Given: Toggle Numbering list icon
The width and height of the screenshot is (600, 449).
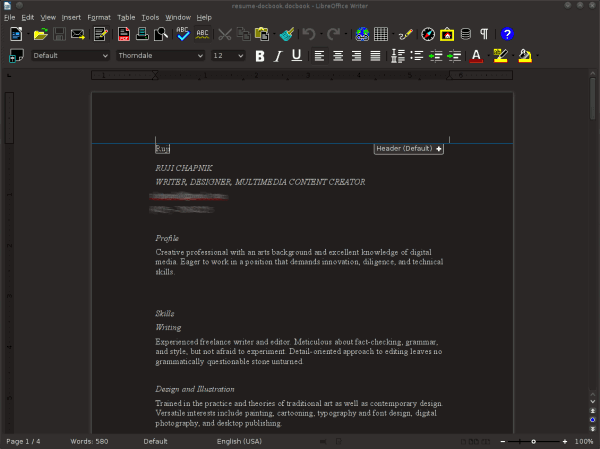Looking at the screenshot, I should click(x=398, y=56).
